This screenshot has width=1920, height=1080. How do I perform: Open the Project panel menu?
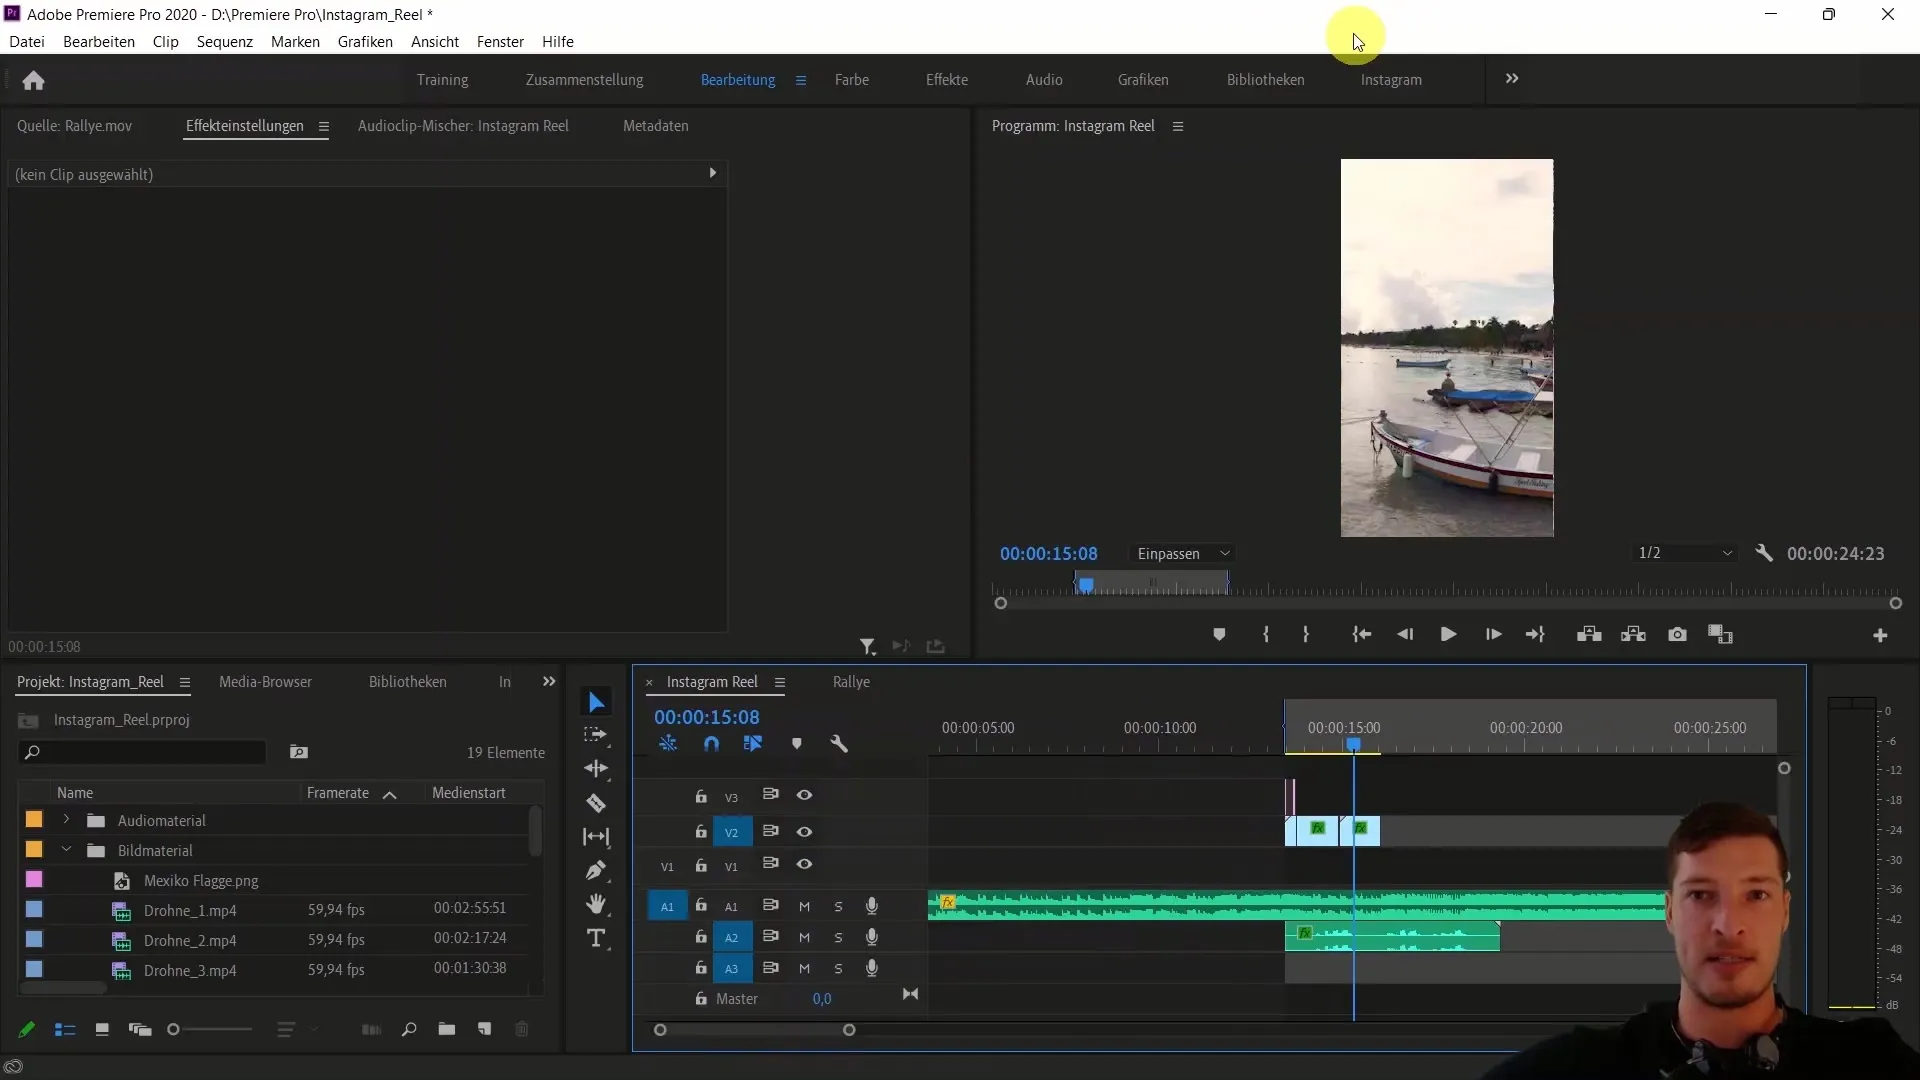pos(185,682)
